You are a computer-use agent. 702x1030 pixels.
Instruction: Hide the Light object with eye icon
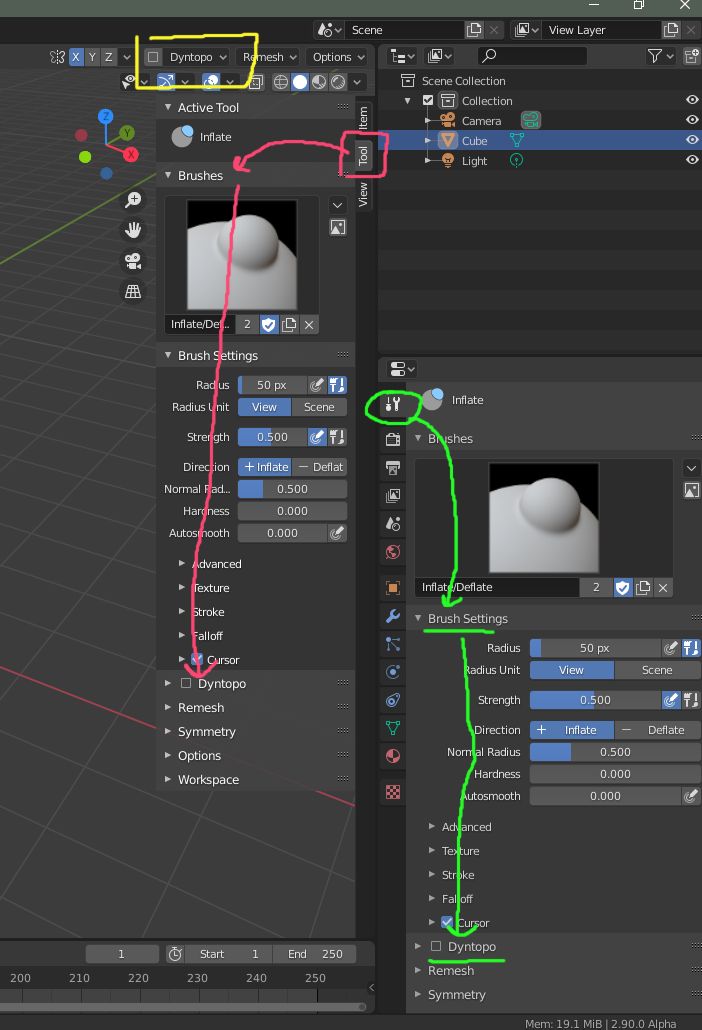coord(692,160)
